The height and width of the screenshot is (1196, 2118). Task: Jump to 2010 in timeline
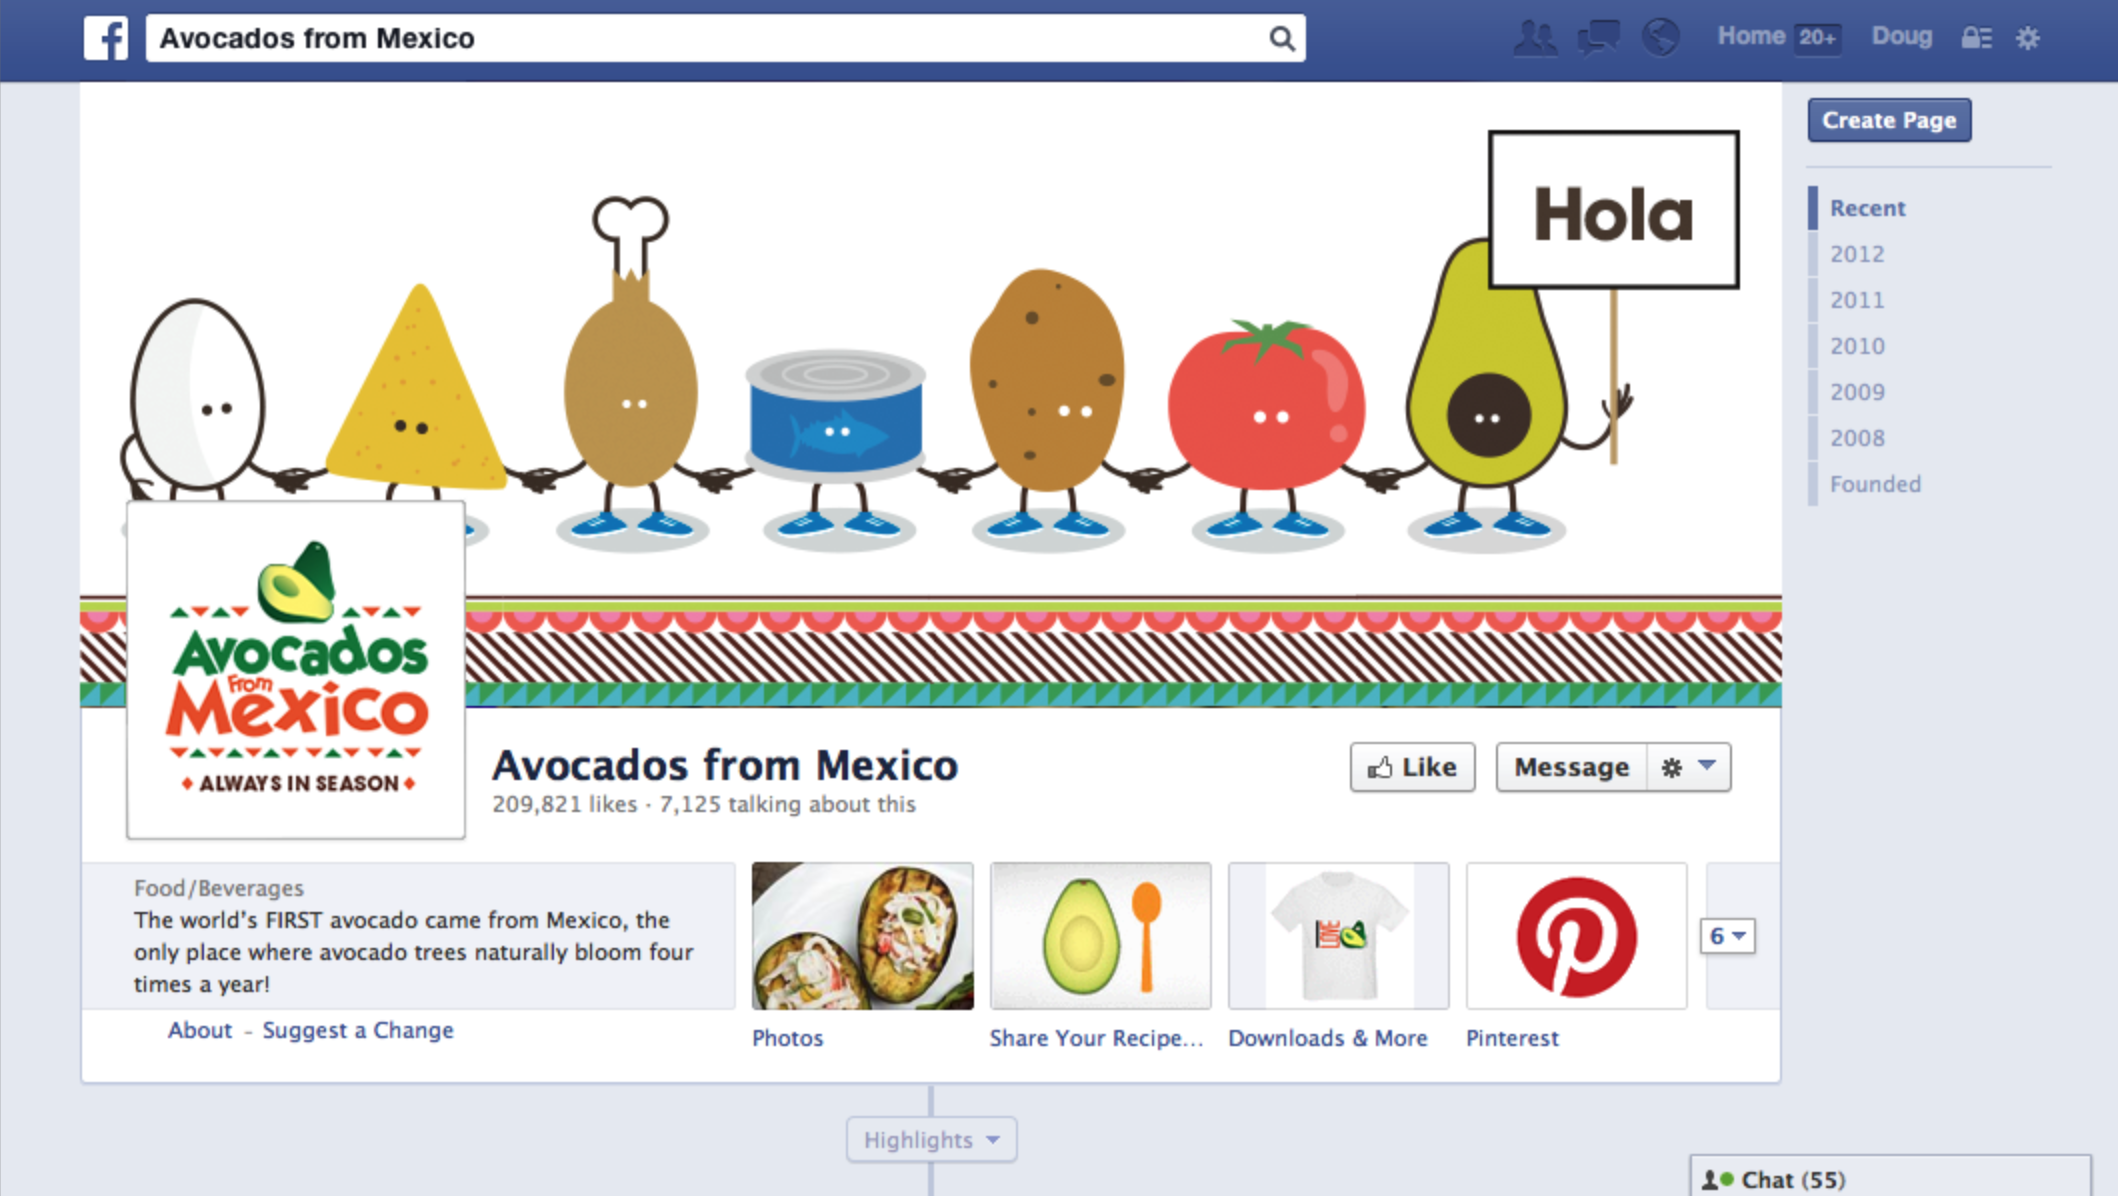pyautogui.click(x=1857, y=346)
